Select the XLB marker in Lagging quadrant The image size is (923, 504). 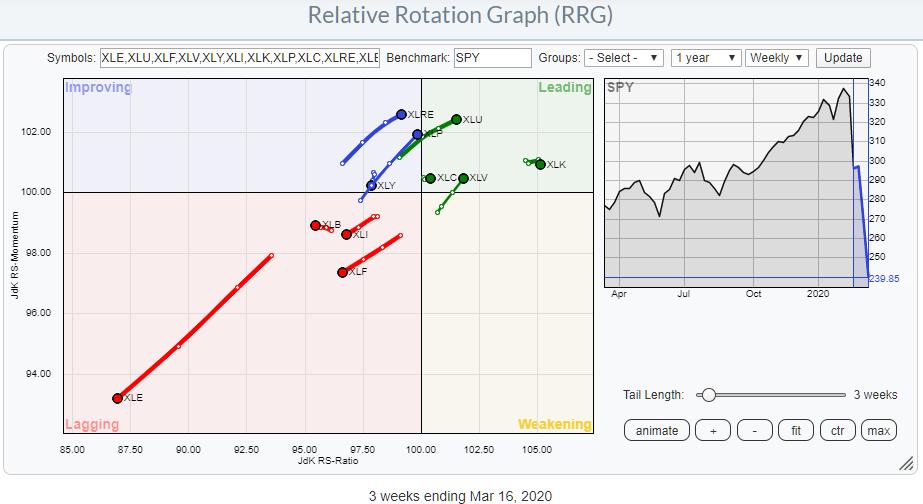[x=315, y=225]
